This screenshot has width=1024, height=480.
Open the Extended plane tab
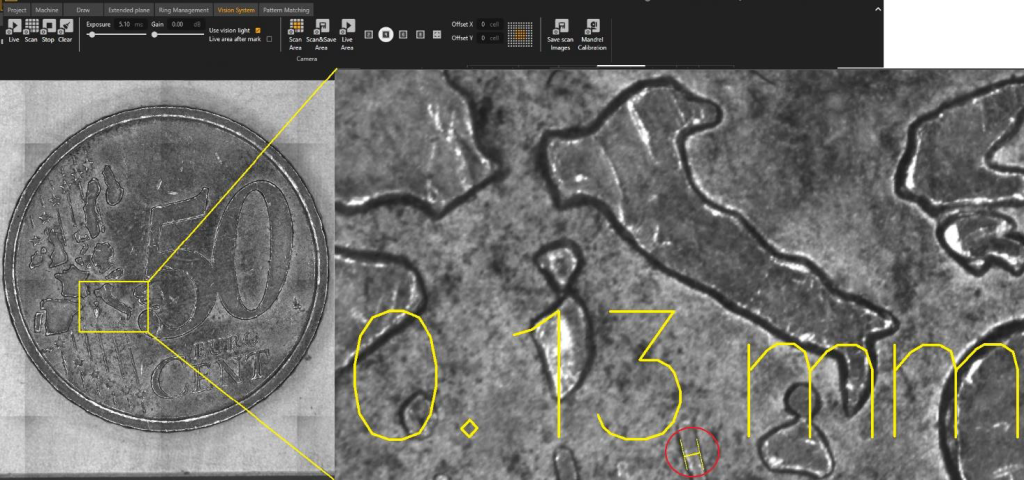[x=129, y=10]
